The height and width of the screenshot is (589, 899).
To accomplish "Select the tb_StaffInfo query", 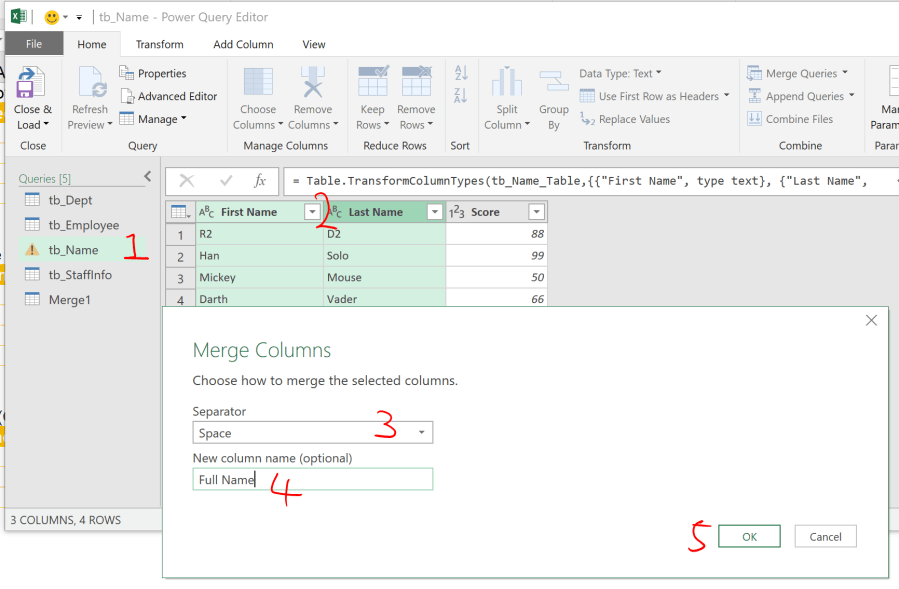I will coord(80,275).
